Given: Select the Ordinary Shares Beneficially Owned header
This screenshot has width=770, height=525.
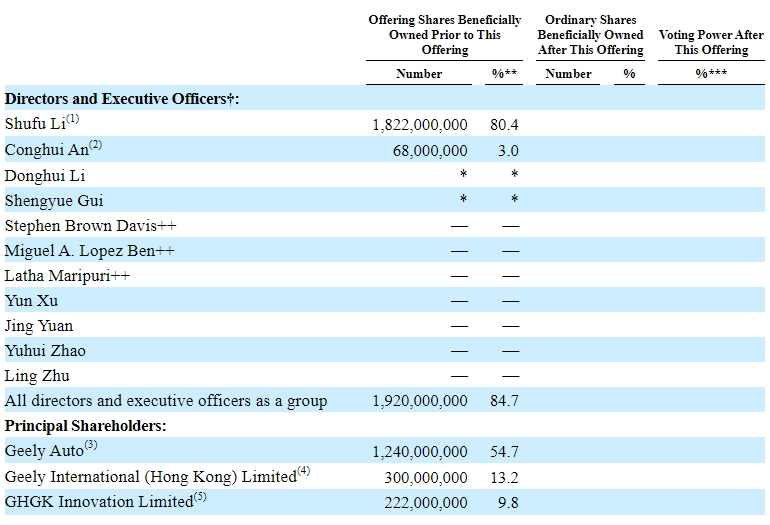Looking at the screenshot, I should 590,35.
